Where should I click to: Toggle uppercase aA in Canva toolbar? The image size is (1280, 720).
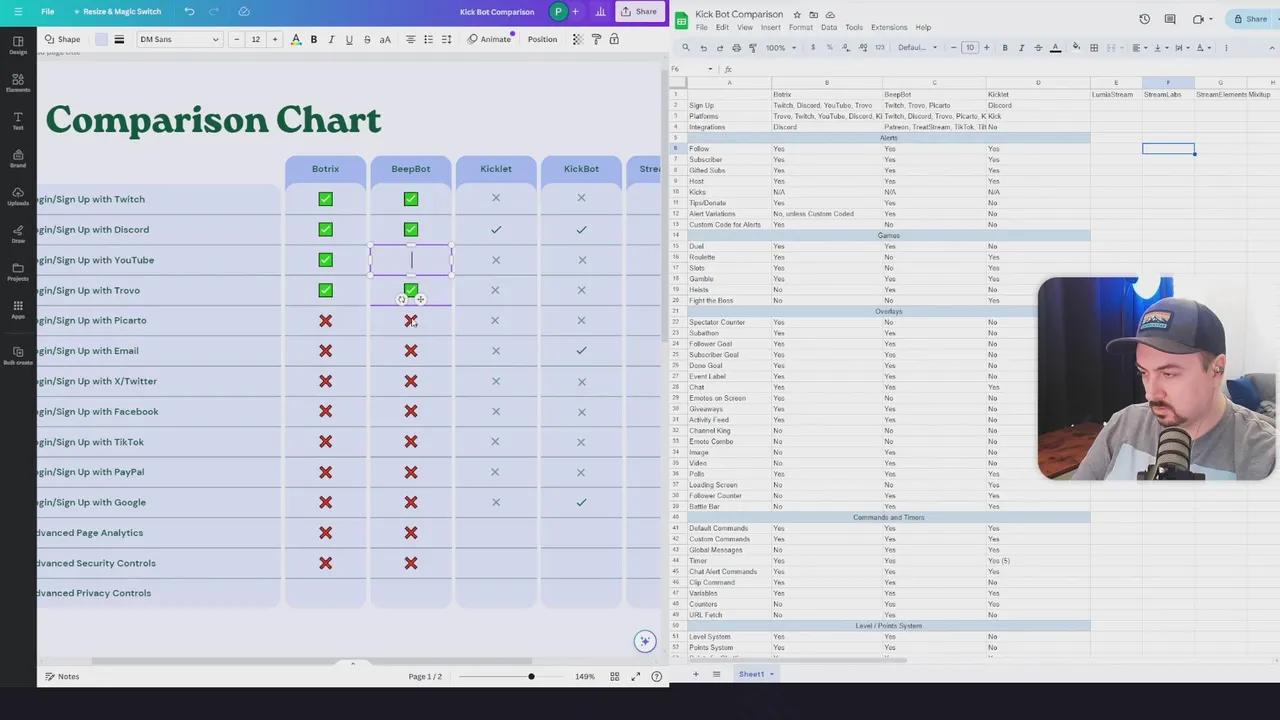click(385, 39)
